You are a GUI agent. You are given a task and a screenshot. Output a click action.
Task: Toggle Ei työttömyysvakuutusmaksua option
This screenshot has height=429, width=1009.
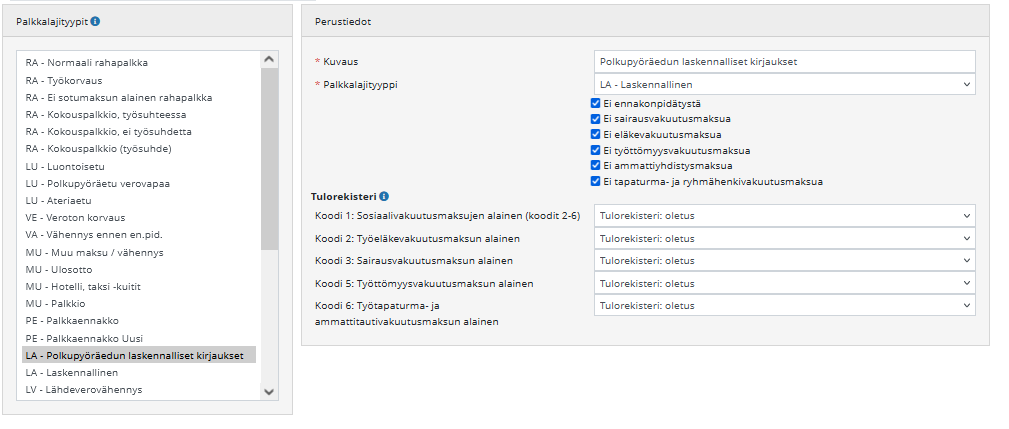pyautogui.click(x=596, y=150)
